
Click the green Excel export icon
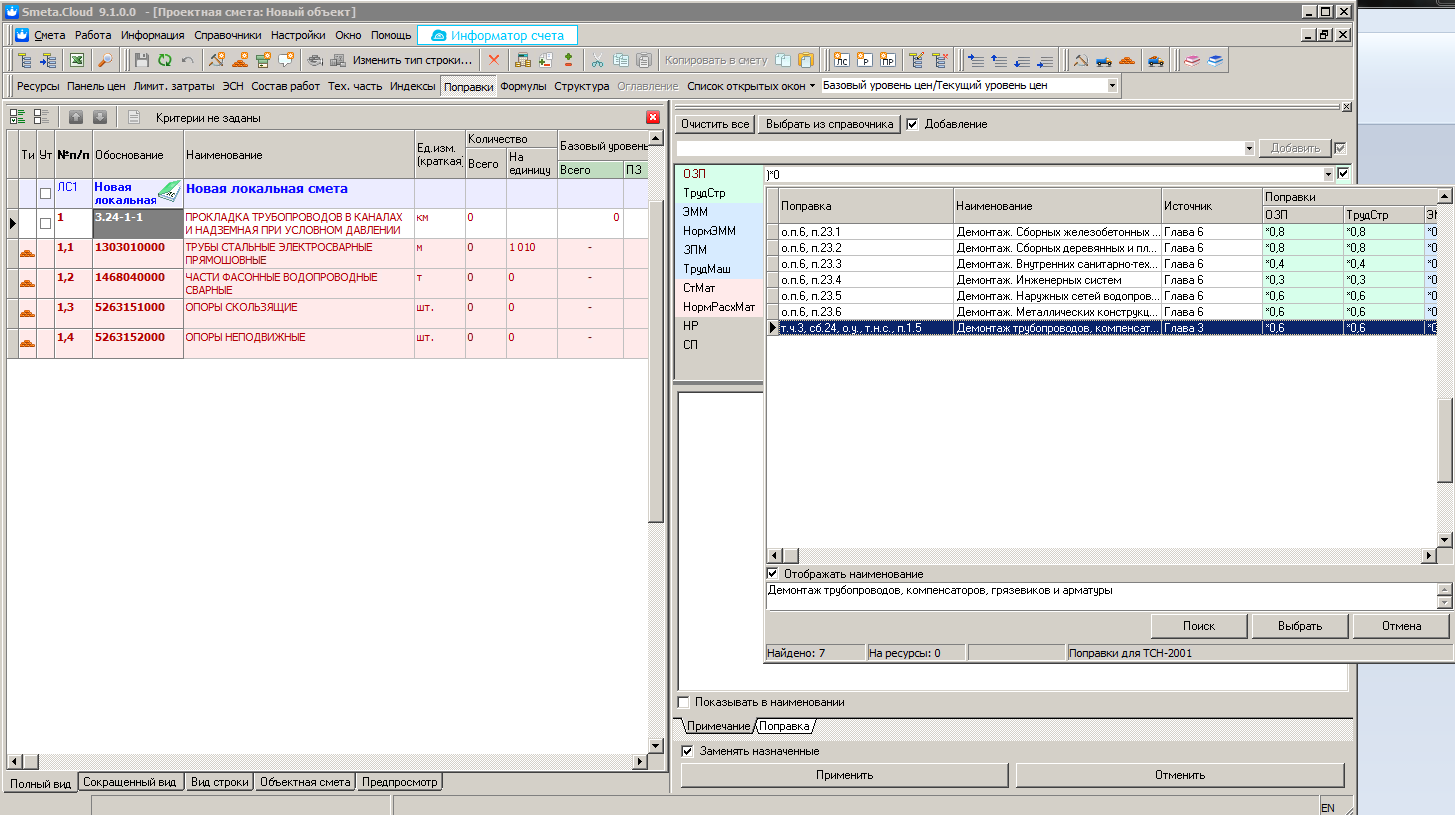[x=77, y=60]
